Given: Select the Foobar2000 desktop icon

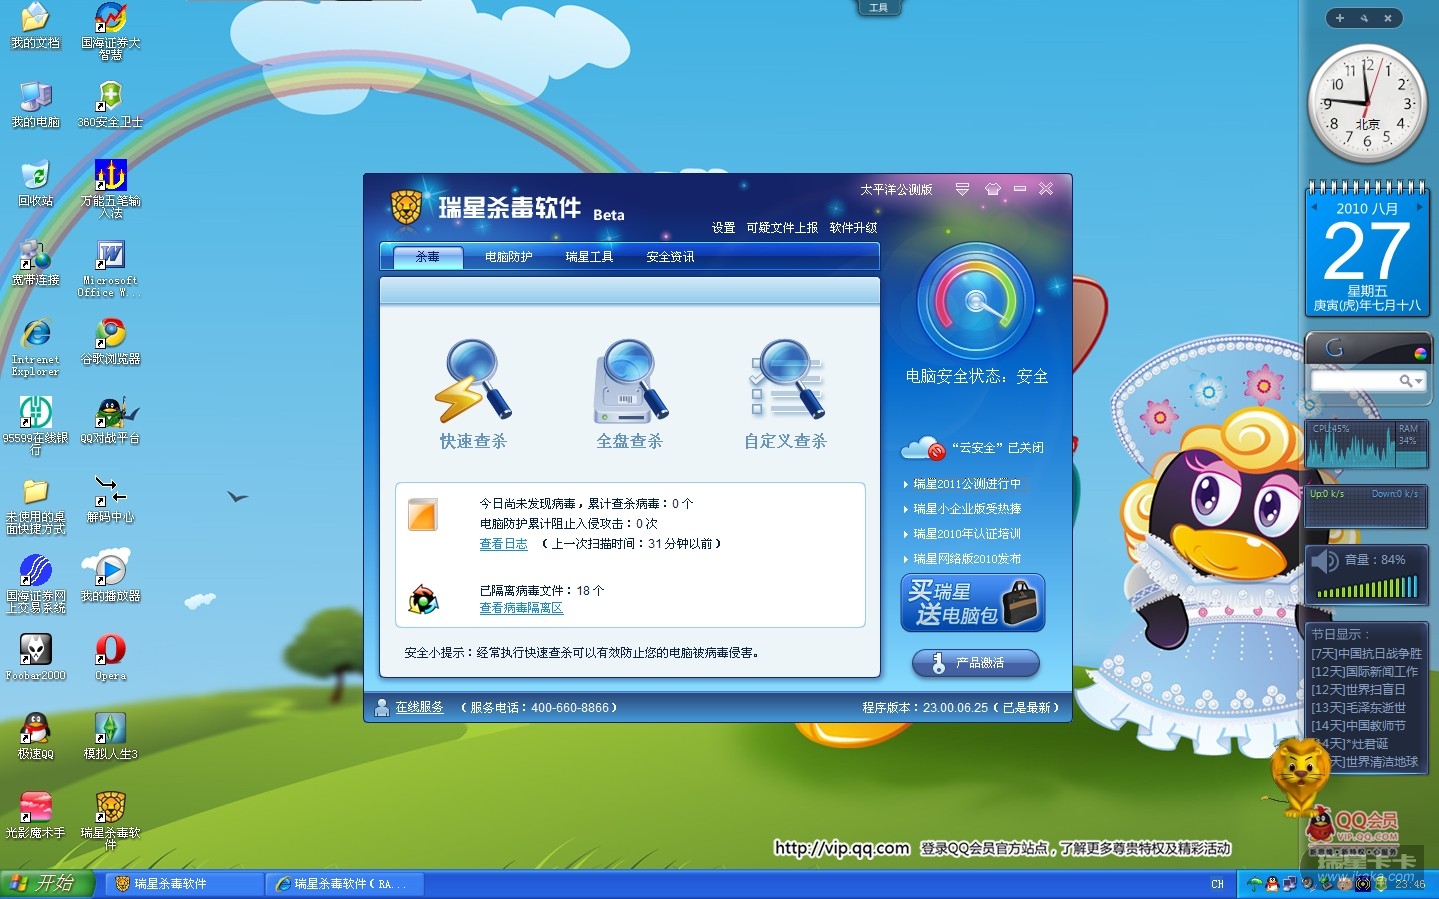Looking at the screenshot, I should (35, 658).
